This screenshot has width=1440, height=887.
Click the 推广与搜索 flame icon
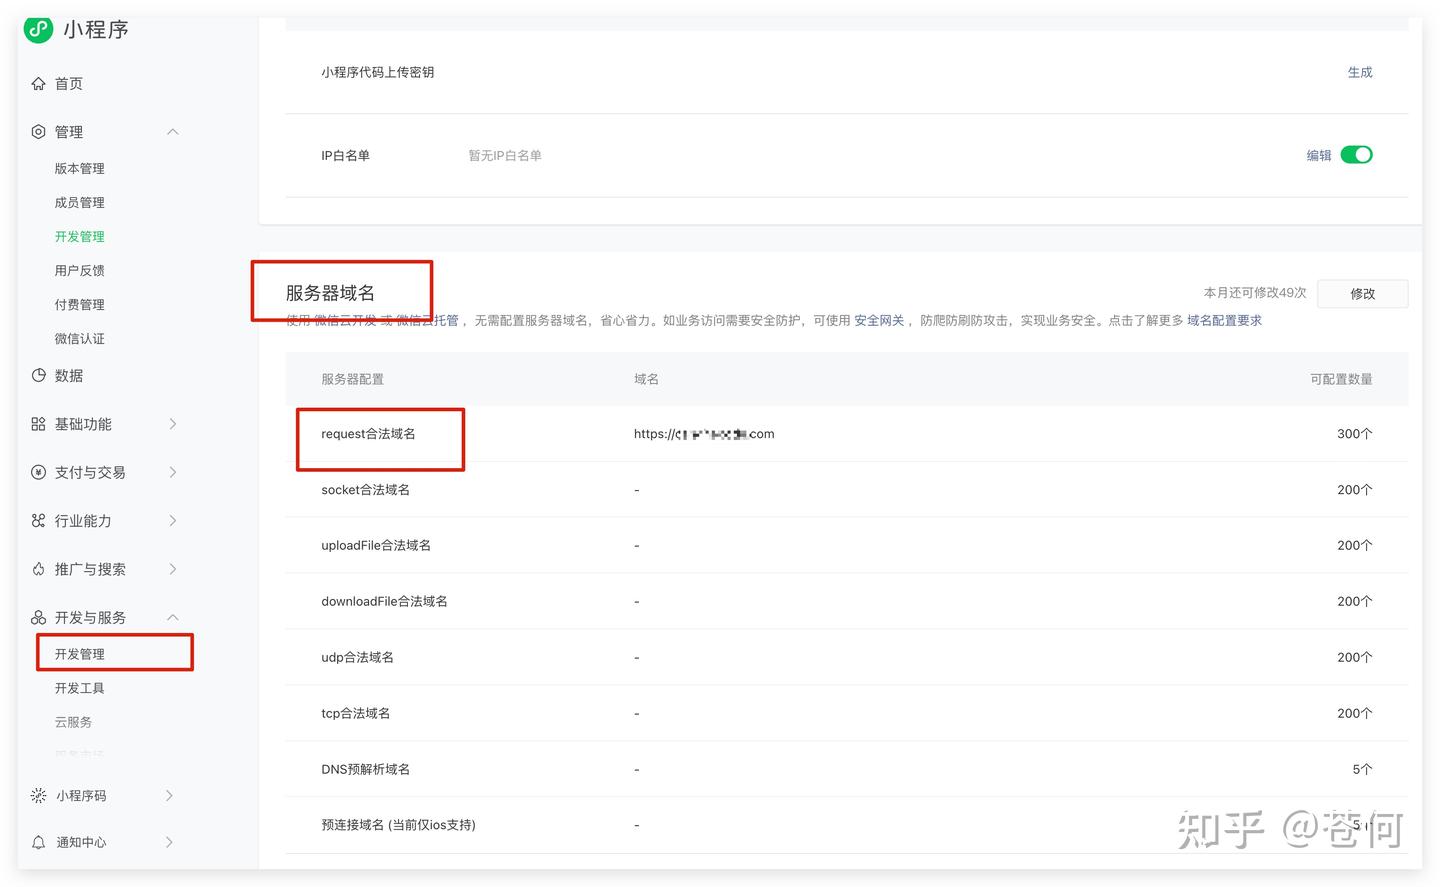click(38, 569)
